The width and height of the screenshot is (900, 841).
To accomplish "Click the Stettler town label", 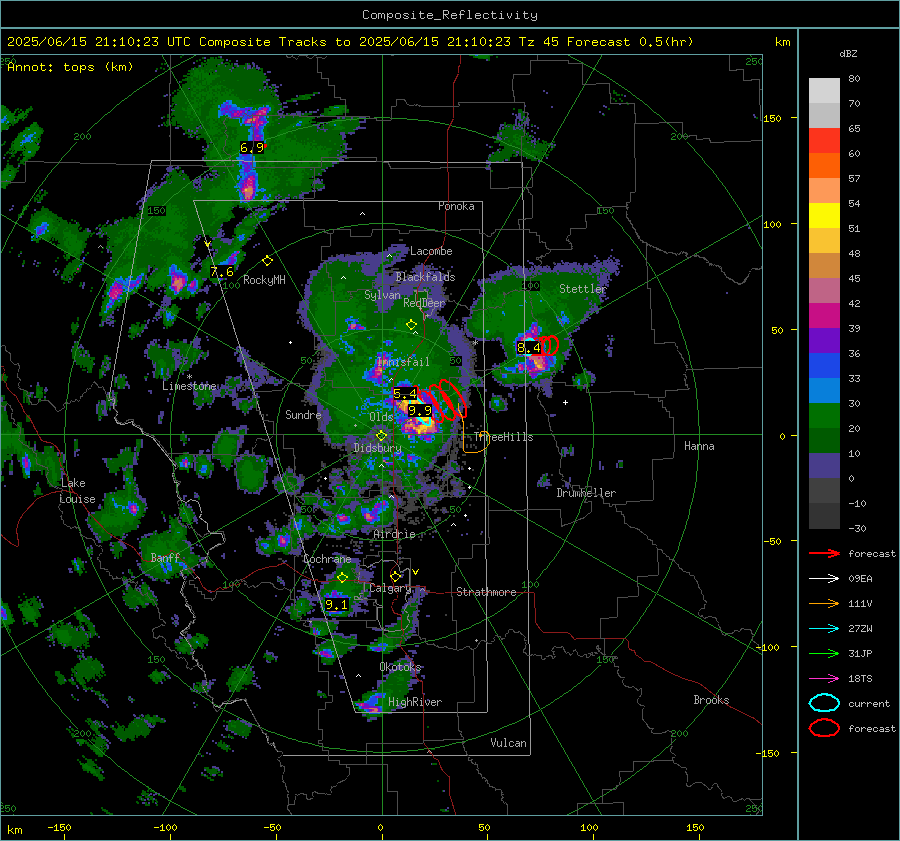I will tap(583, 289).
